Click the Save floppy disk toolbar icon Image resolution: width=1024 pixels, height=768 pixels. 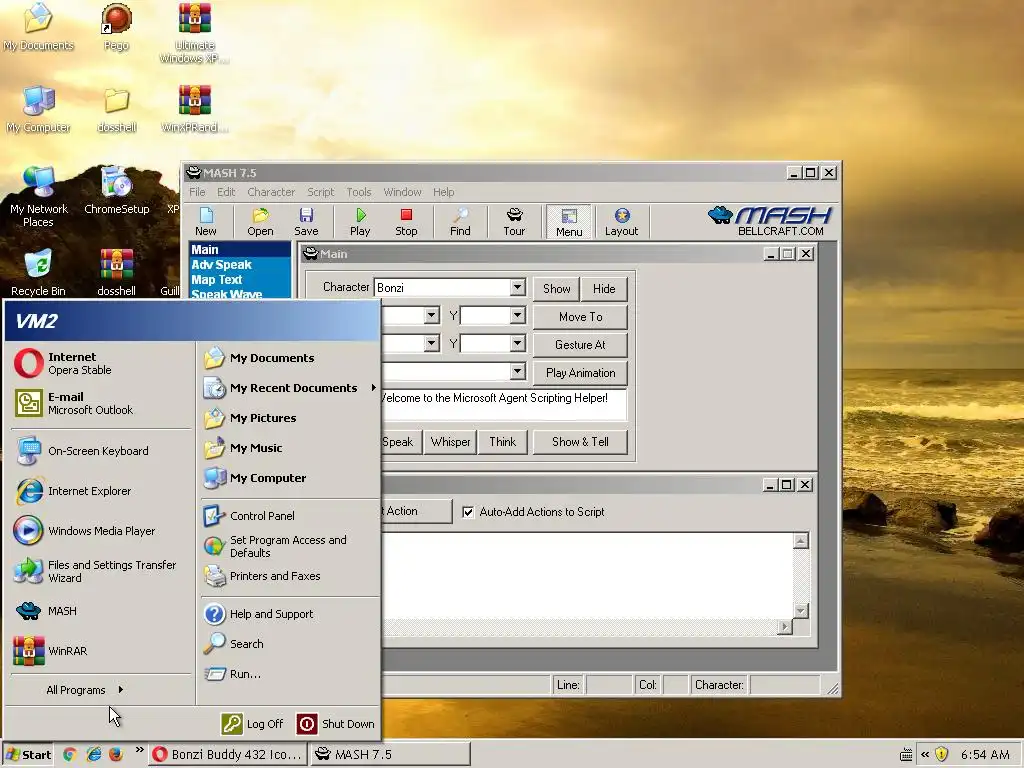click(306, 222)
